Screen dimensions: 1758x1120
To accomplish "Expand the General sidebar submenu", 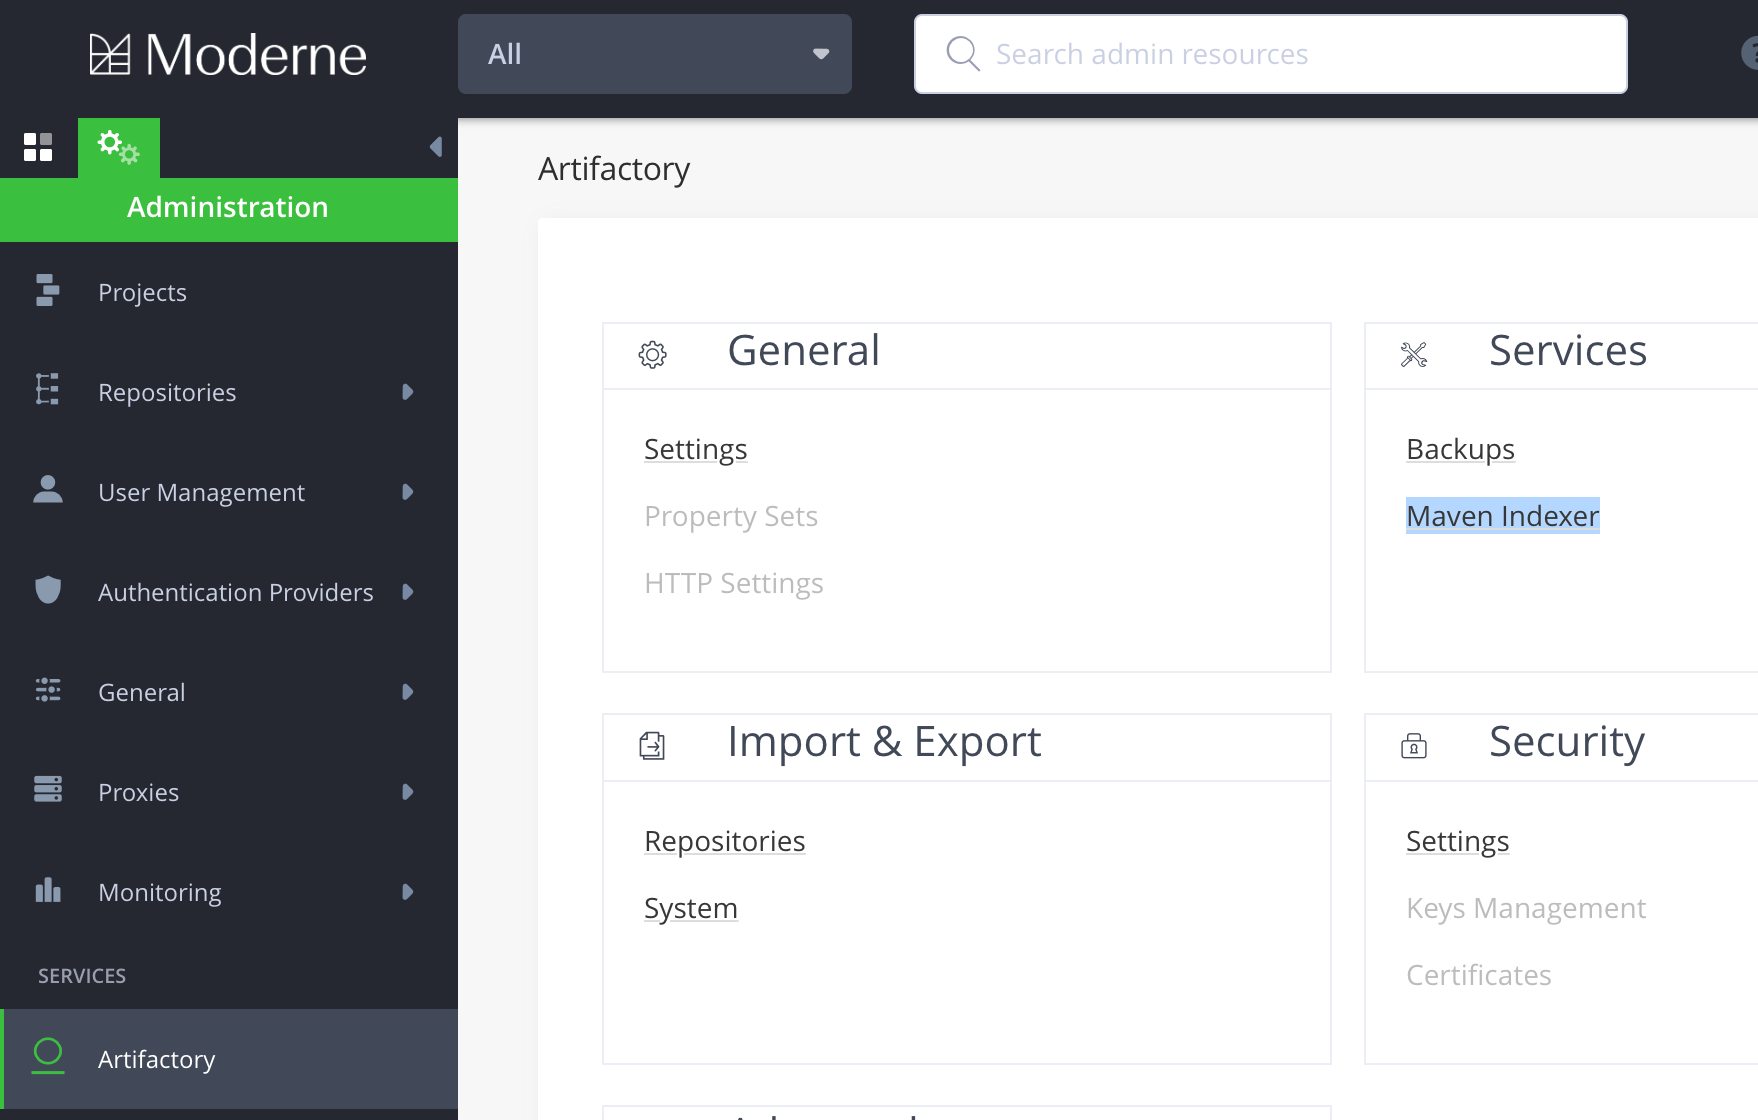I will point(407,692).
